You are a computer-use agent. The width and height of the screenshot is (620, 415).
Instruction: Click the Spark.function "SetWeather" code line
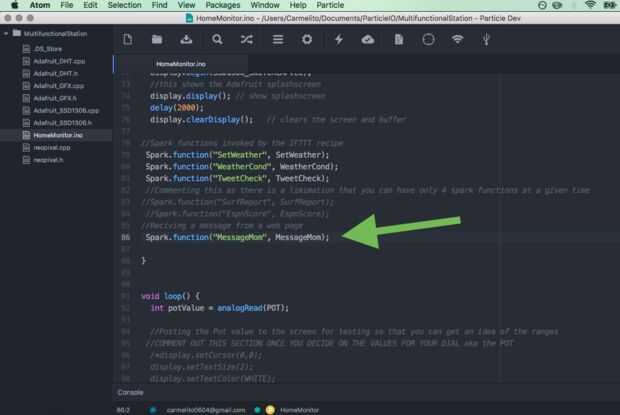point(237,155)
